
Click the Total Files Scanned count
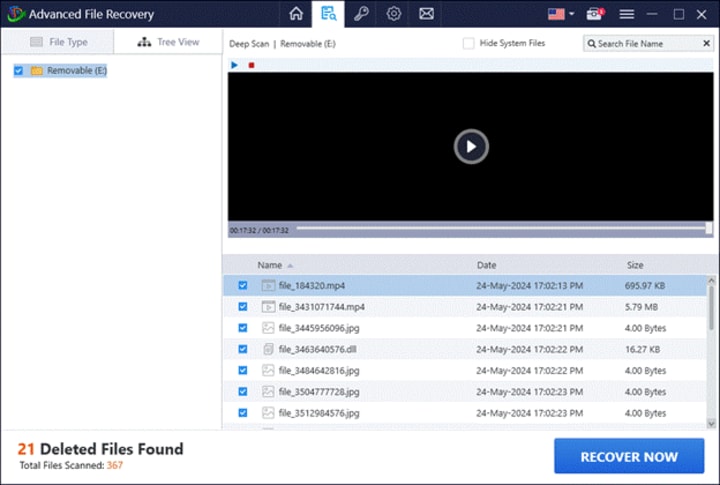pyautogui.click(x=115, y=465)
